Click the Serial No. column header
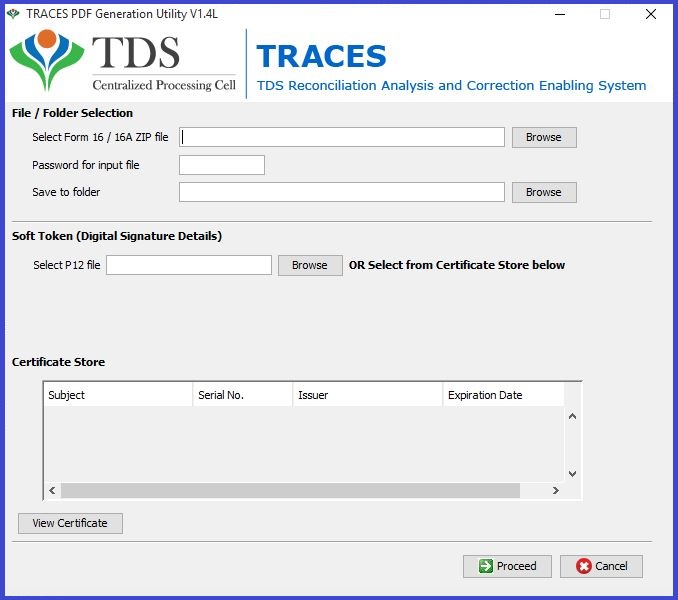This screenshot has width=678, height=600. [242, 395]
